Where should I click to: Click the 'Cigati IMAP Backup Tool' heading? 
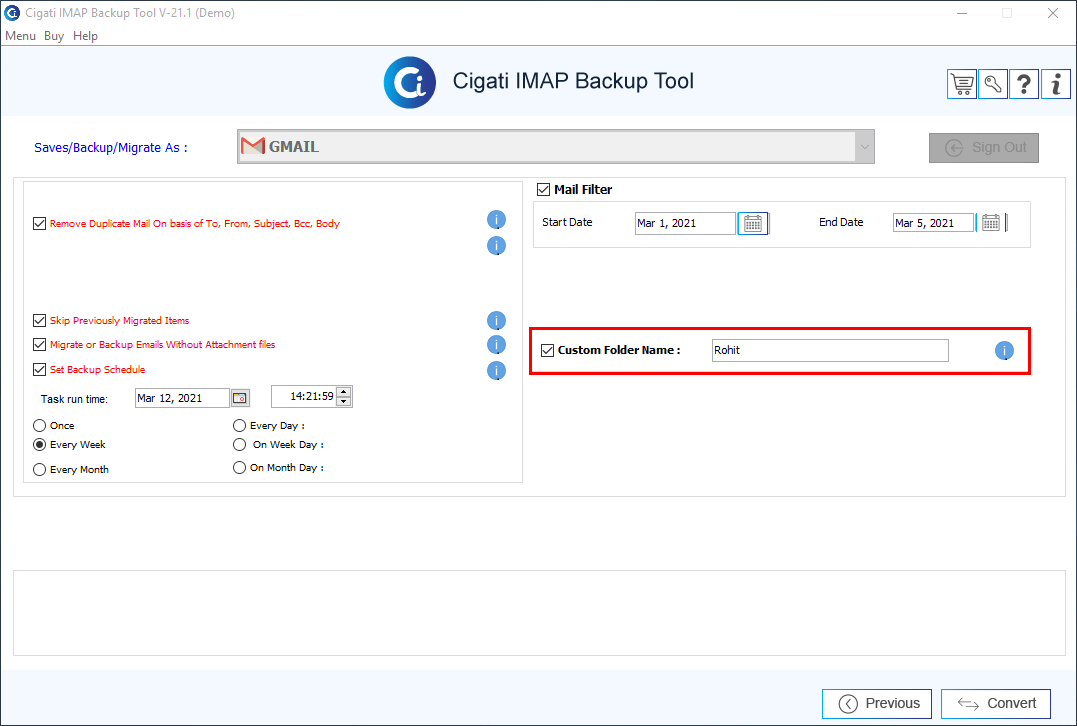(574, 81)
